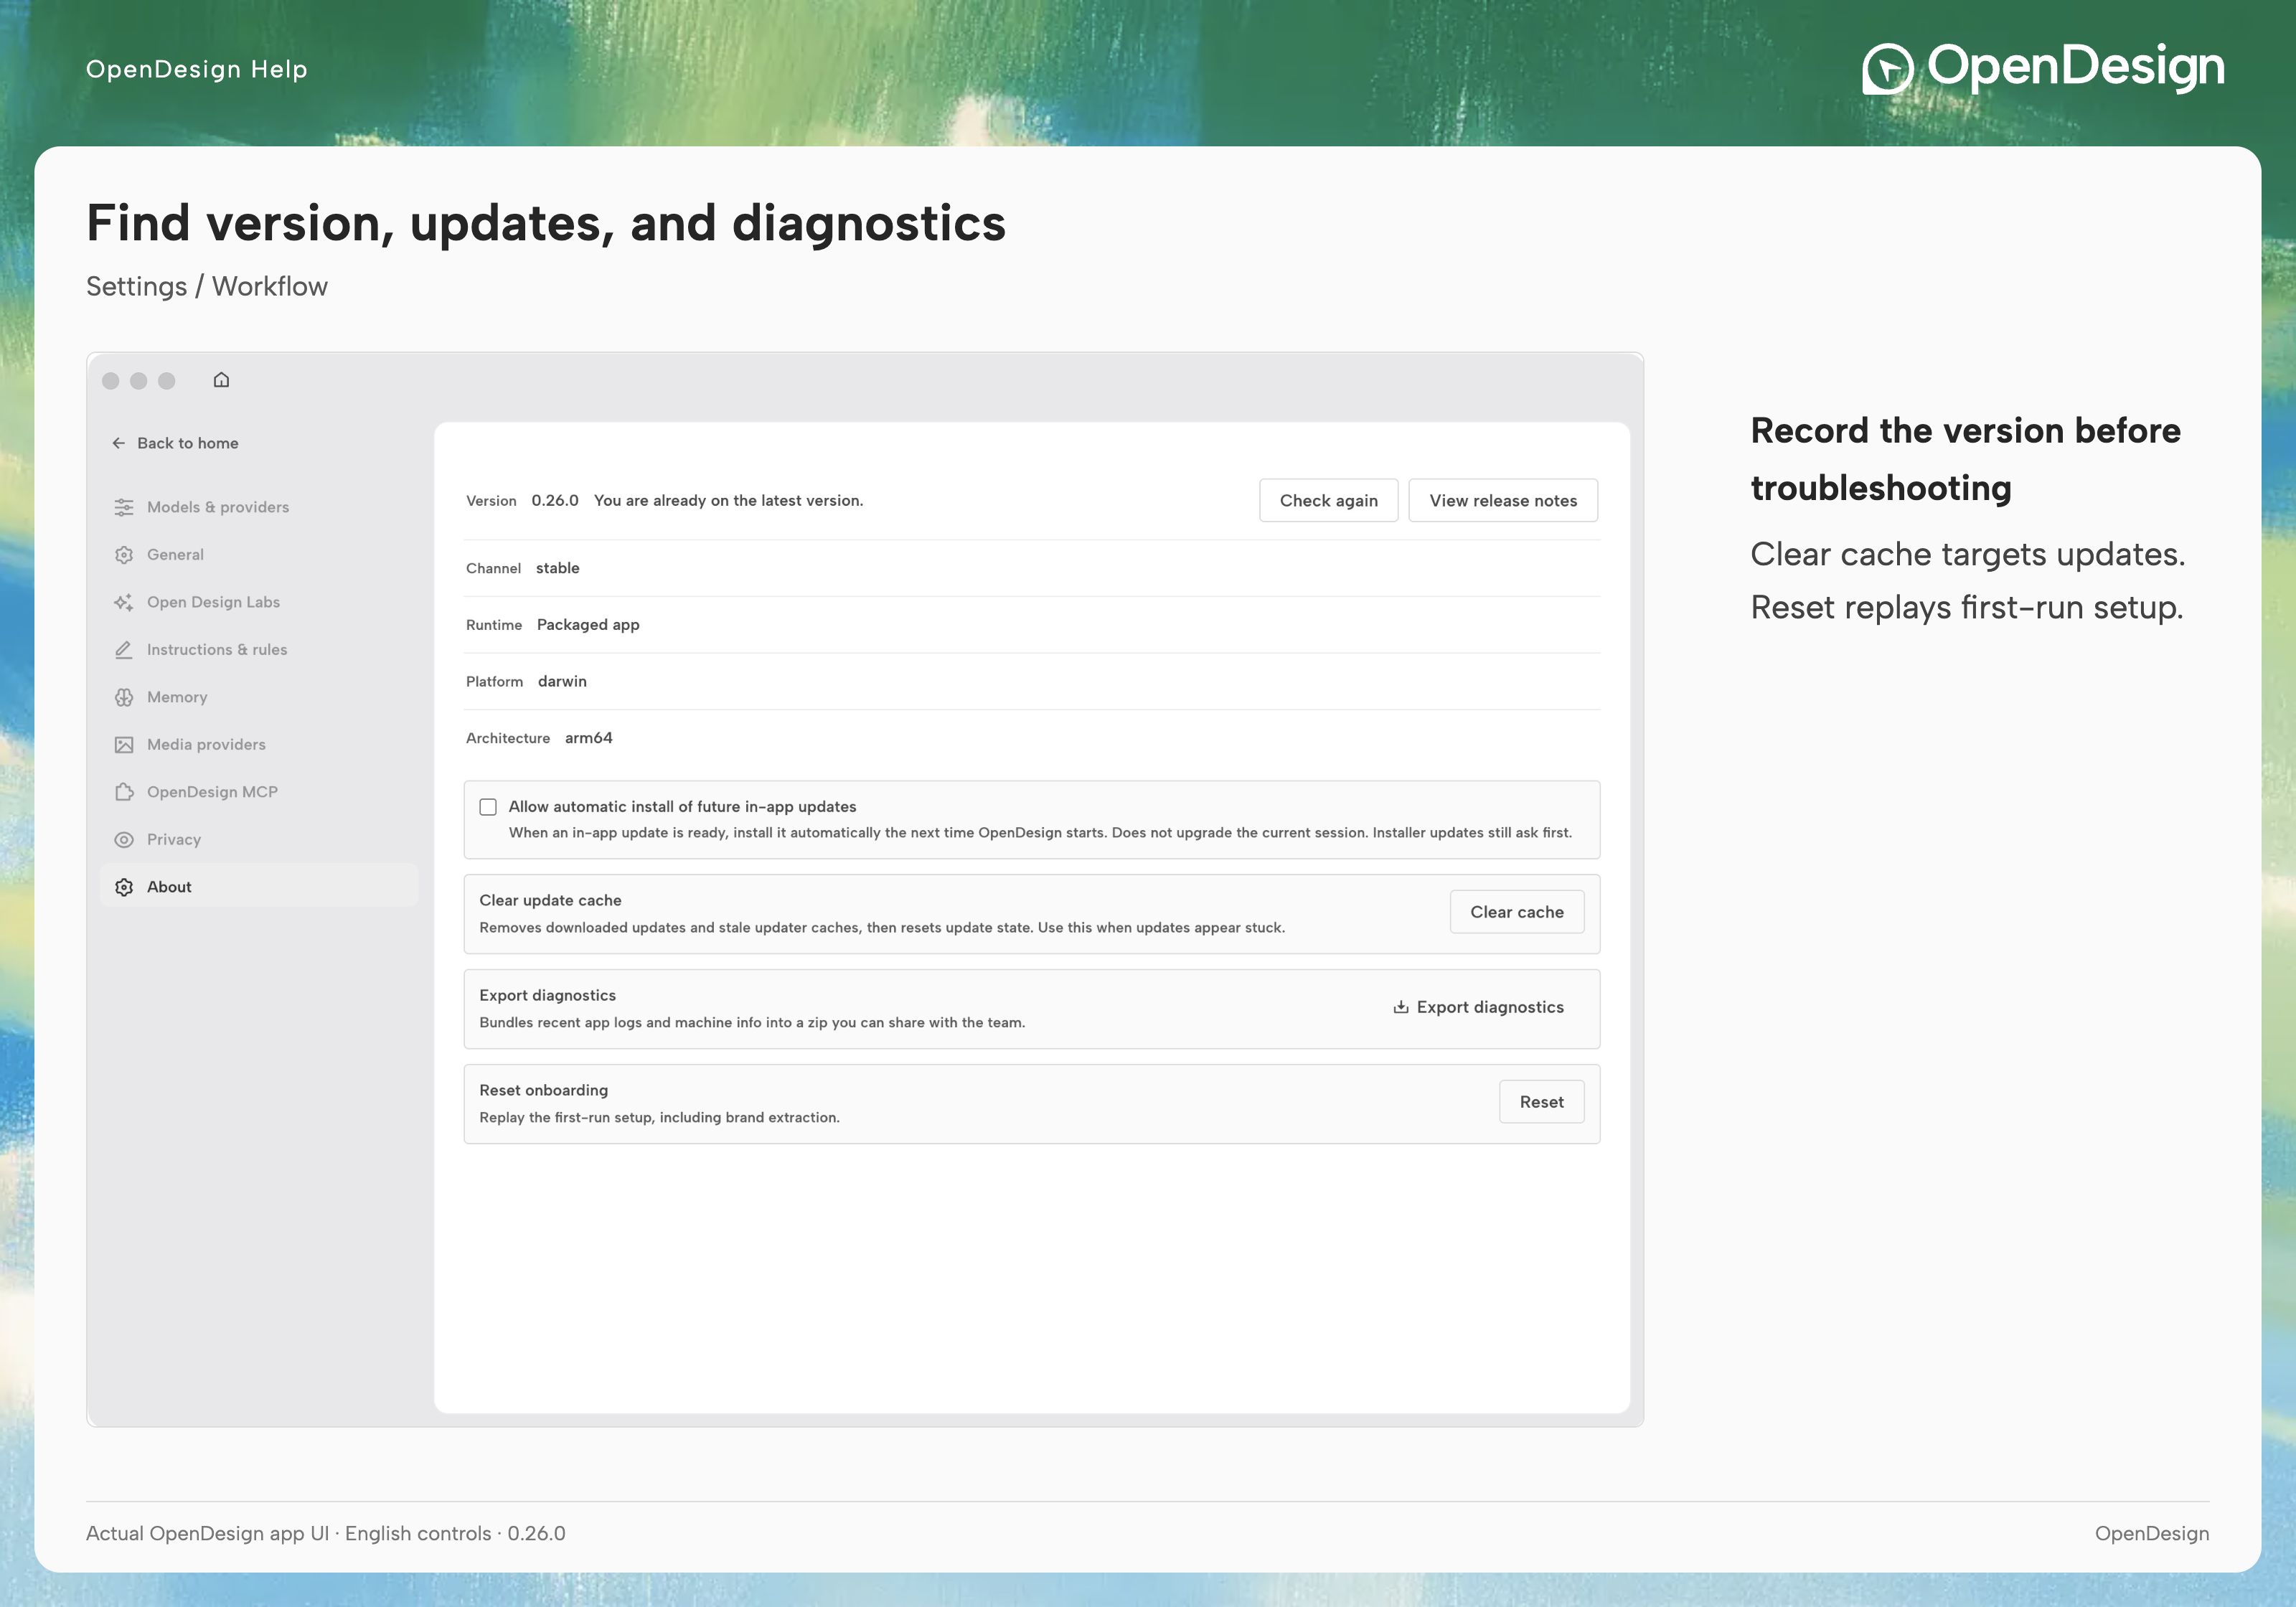Click the architecture value "arm64"
This screenshot has width=2296, height=1607.
pos(589,738)
